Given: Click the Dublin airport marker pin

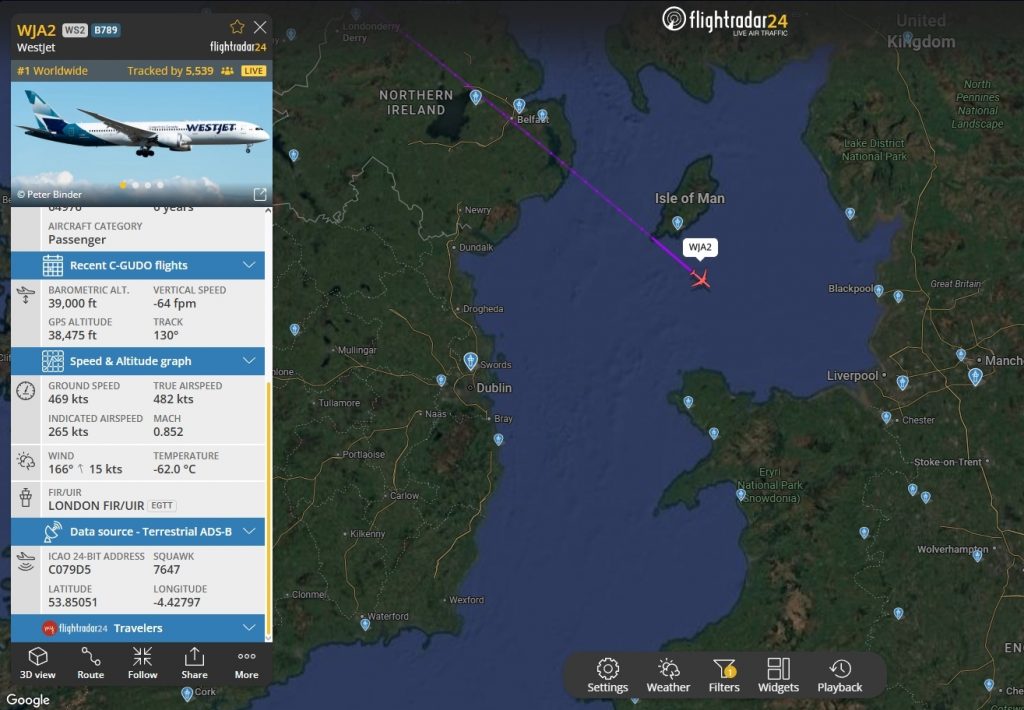Looking at the screenshot, I should (470, 361).
